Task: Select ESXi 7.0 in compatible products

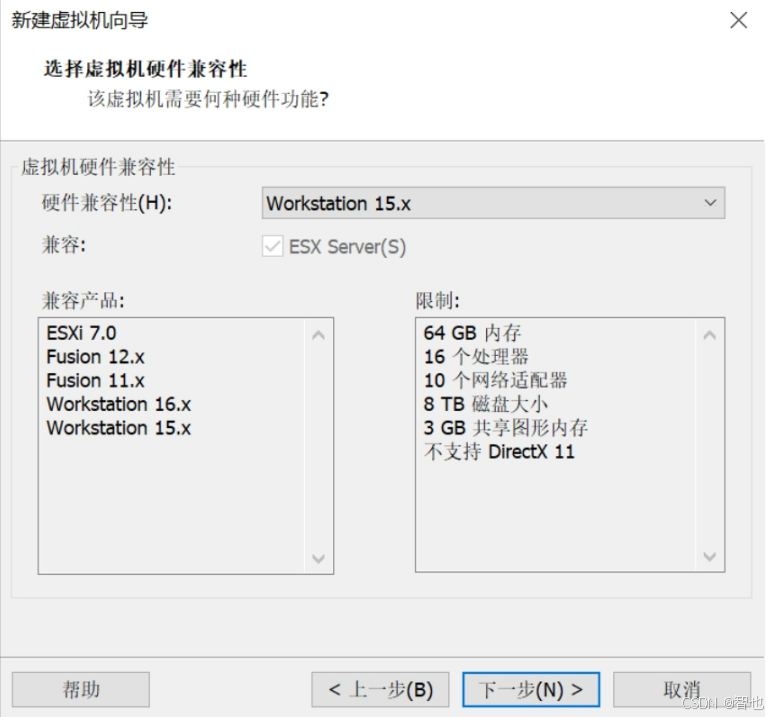Action: click(81, 333)
